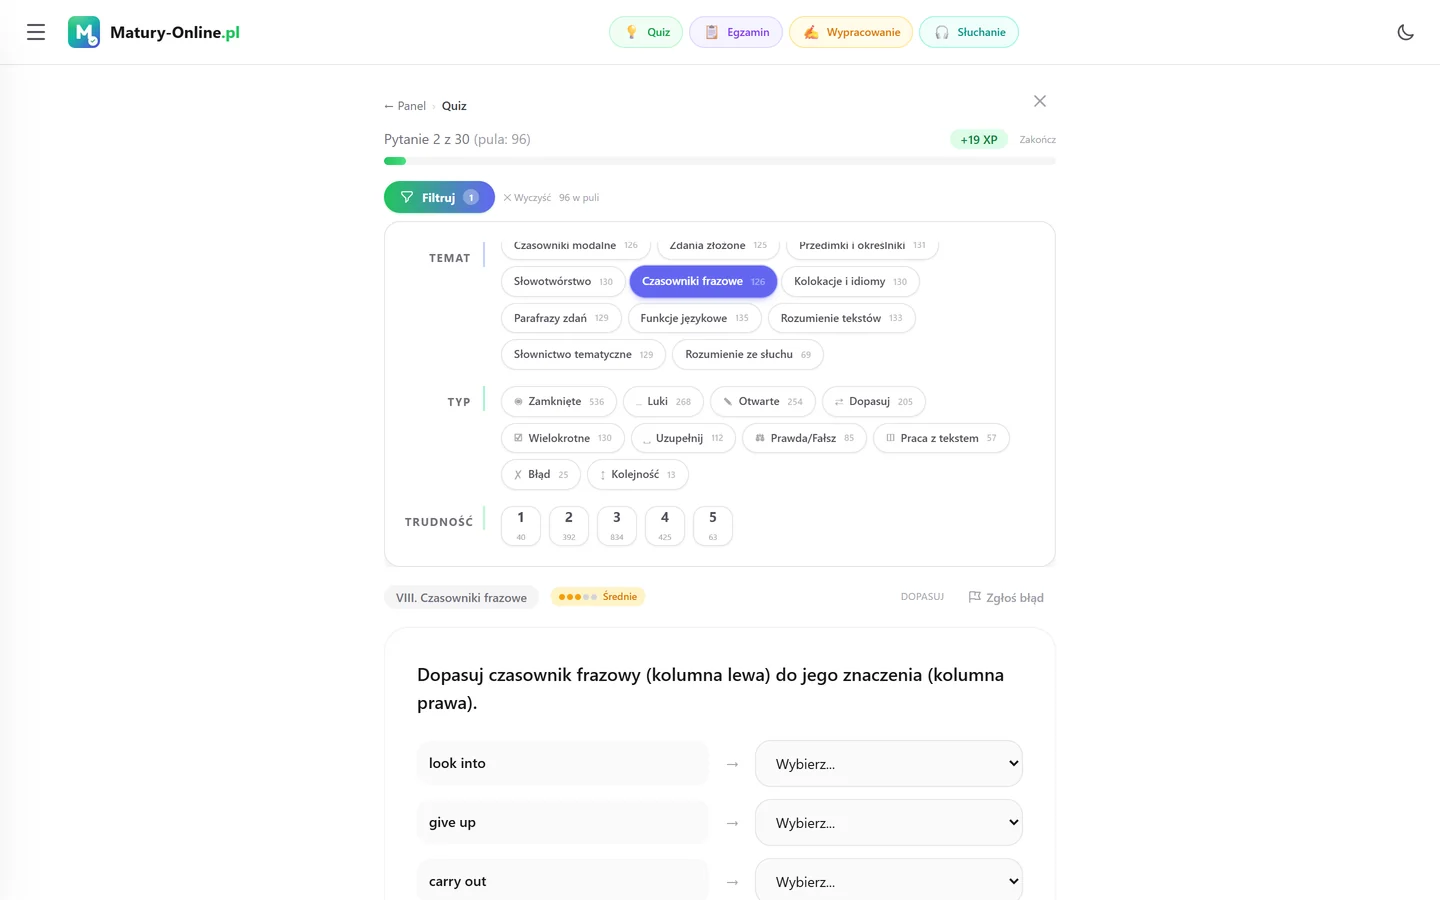Select difficulty level 2
Screen dimensions: 1440x900
(x=569, y=526)
